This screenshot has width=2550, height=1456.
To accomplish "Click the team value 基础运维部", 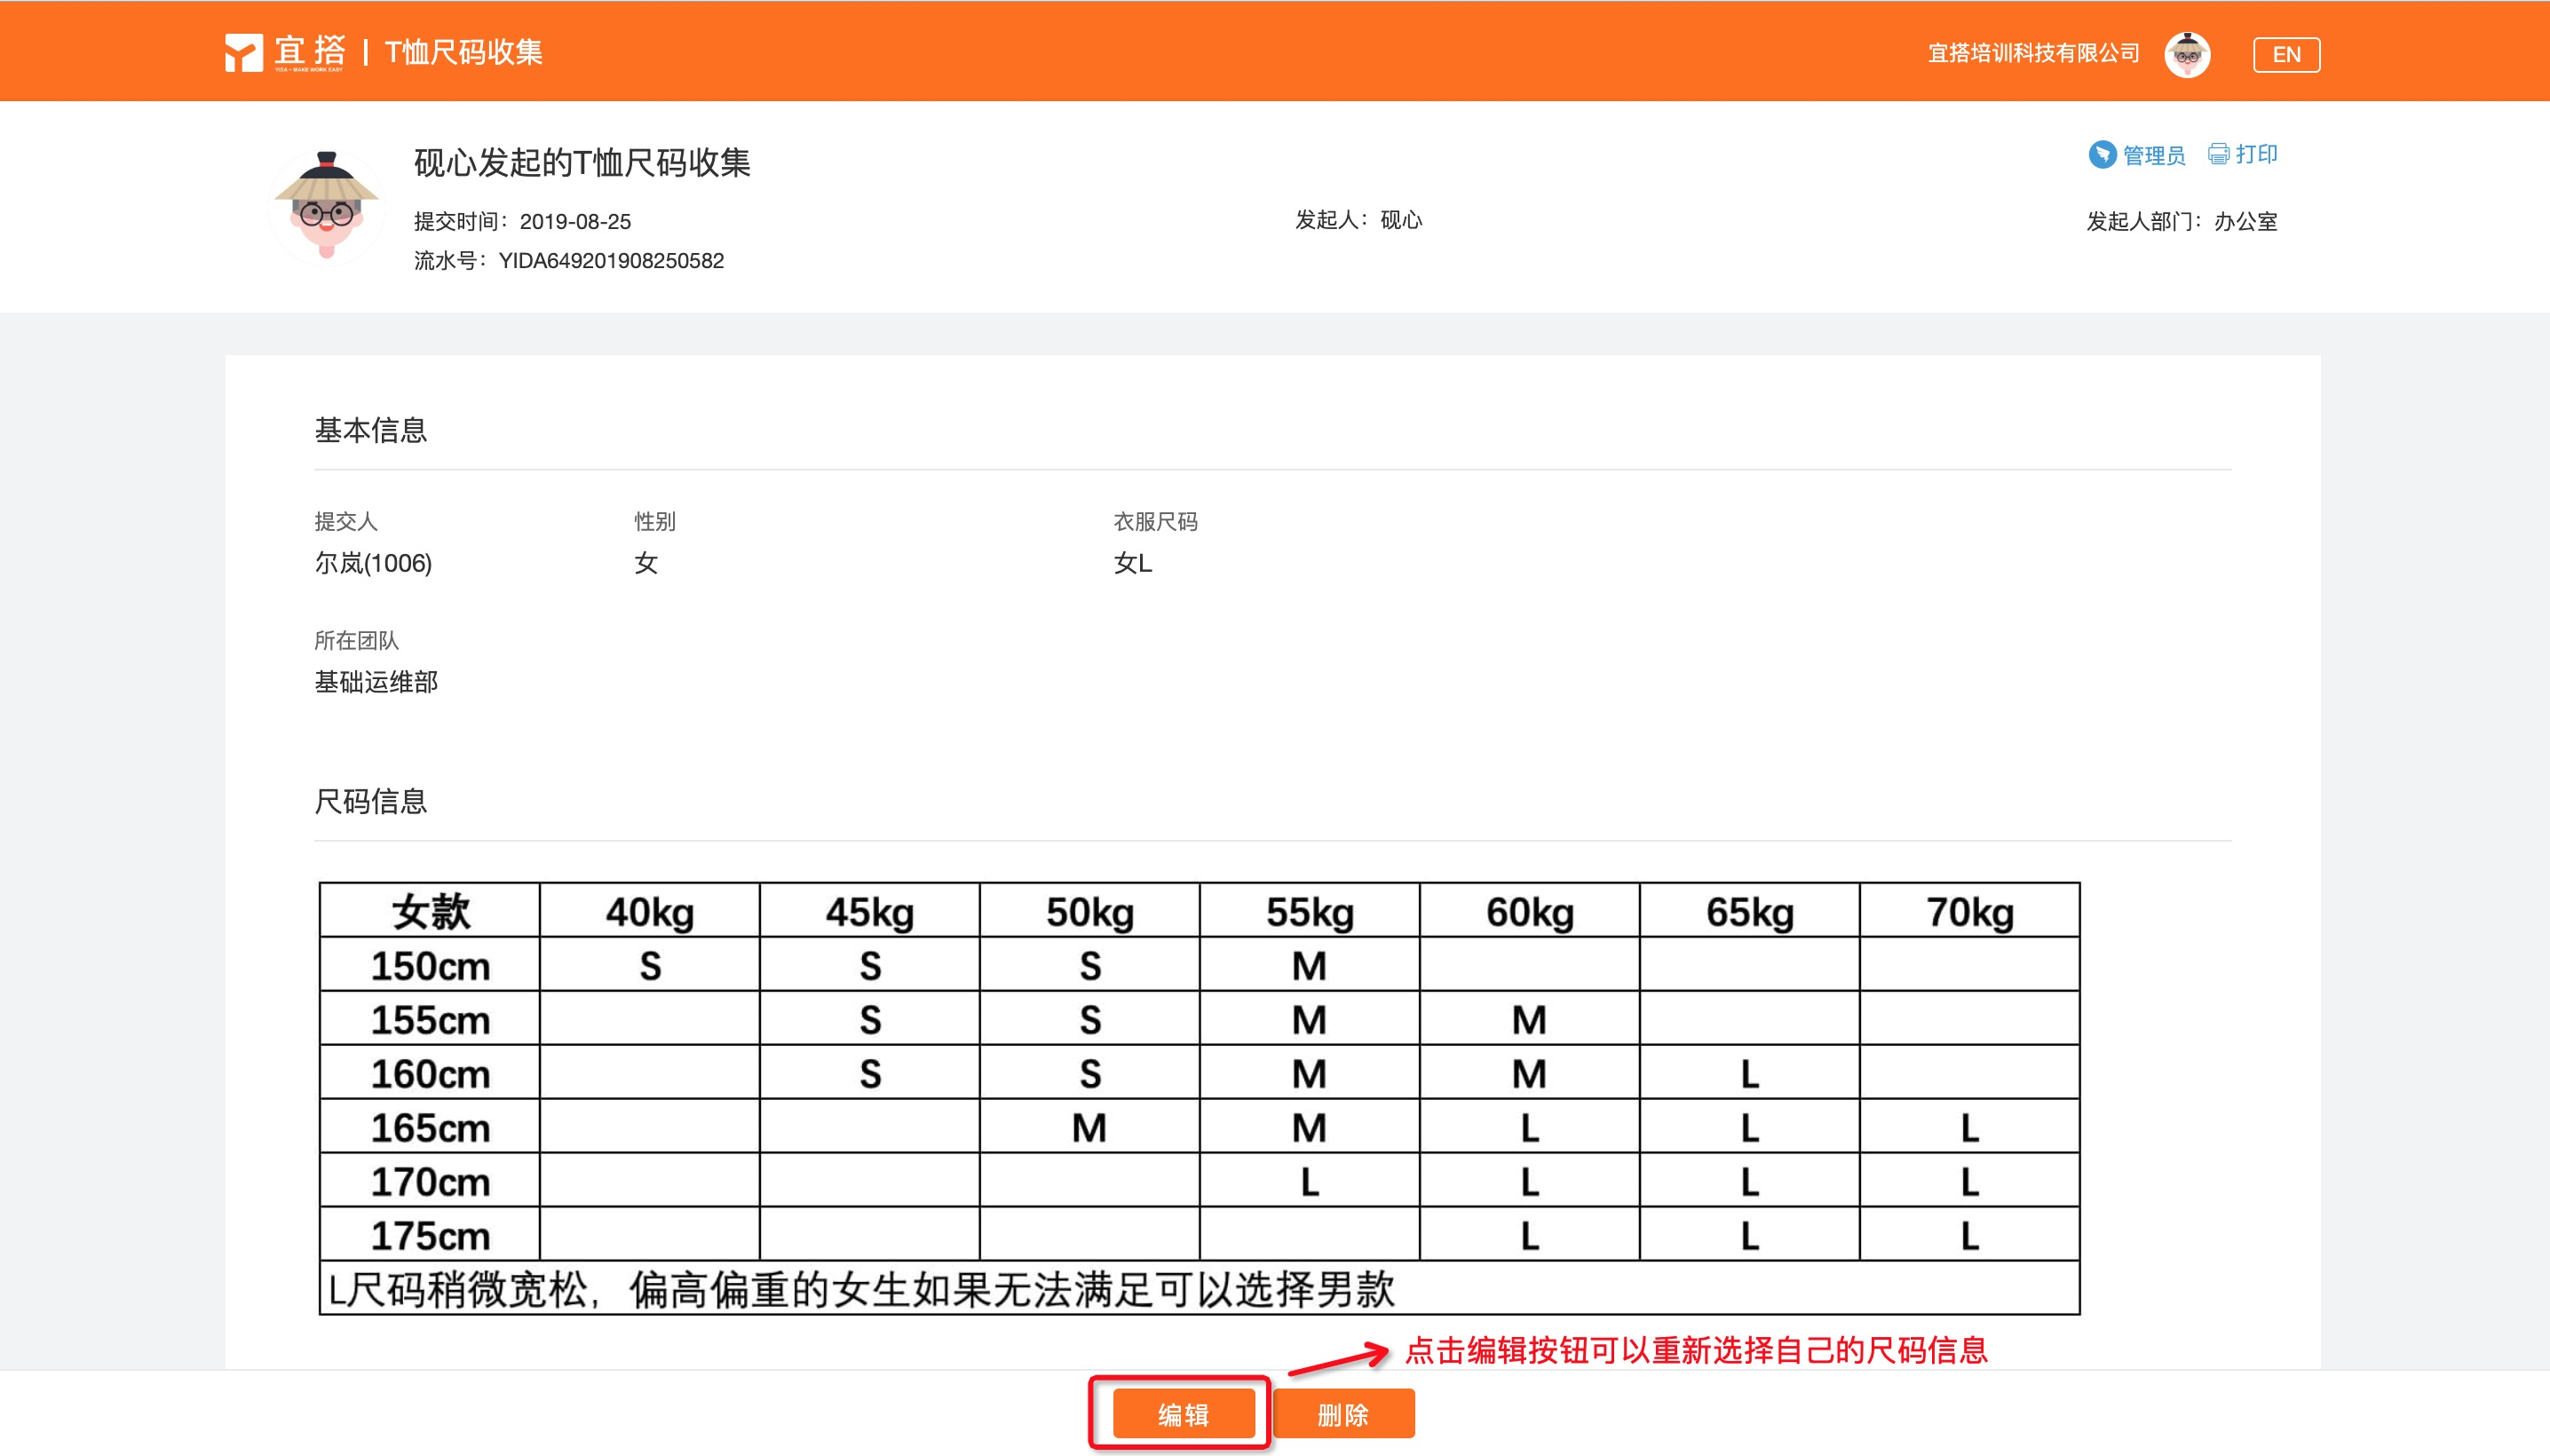I will [376, 682].
